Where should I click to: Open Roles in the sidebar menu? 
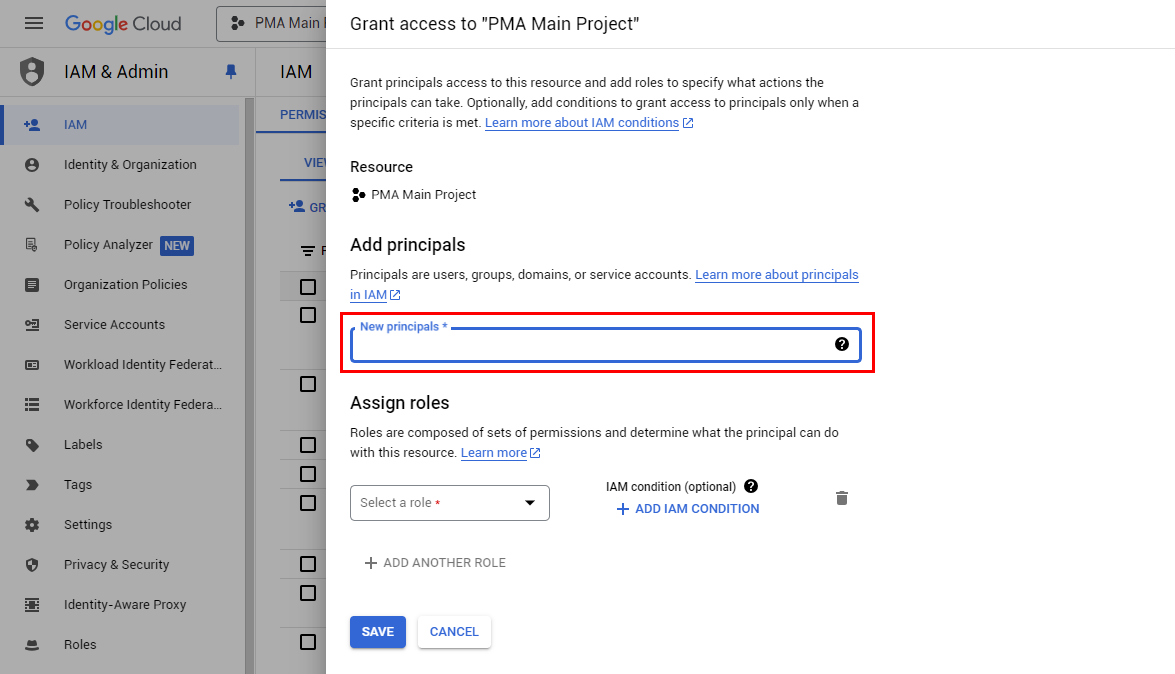coord(80,645)
